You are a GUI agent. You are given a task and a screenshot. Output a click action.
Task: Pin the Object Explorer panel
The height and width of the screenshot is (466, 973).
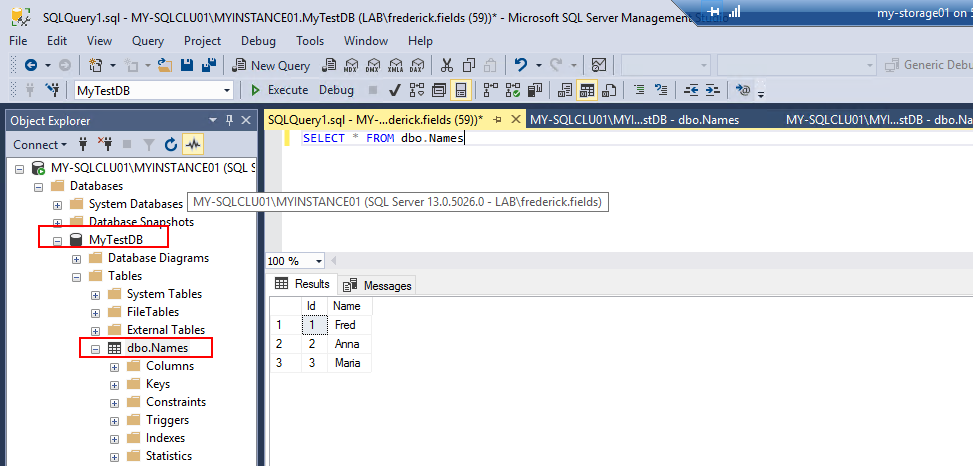point(229,120)
